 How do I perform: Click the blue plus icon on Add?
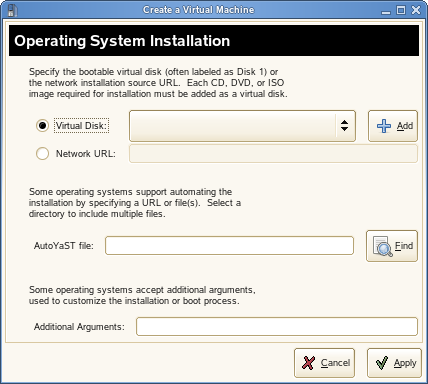click(384, 126)
